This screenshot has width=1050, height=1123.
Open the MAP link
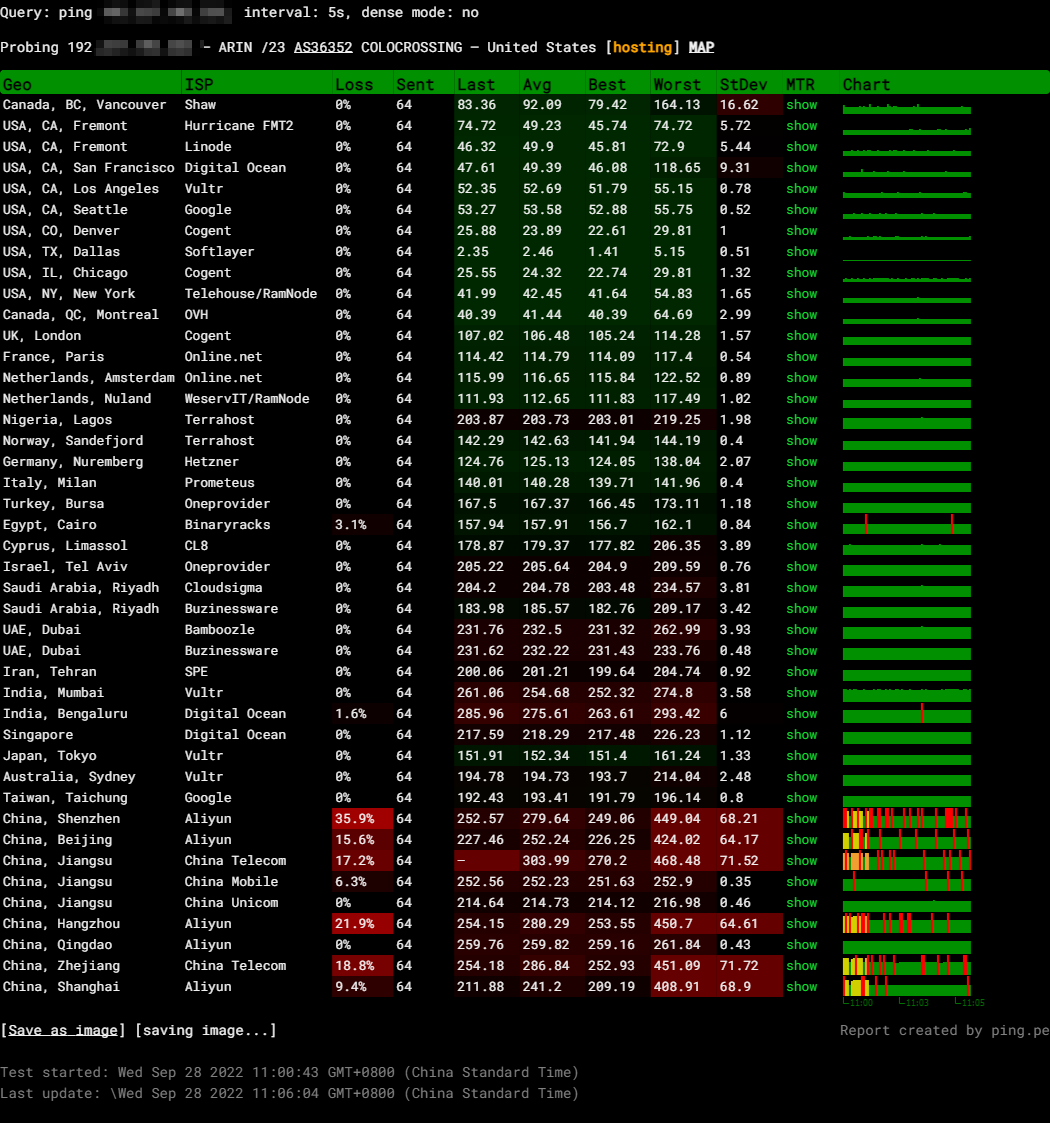coord(701,47)
